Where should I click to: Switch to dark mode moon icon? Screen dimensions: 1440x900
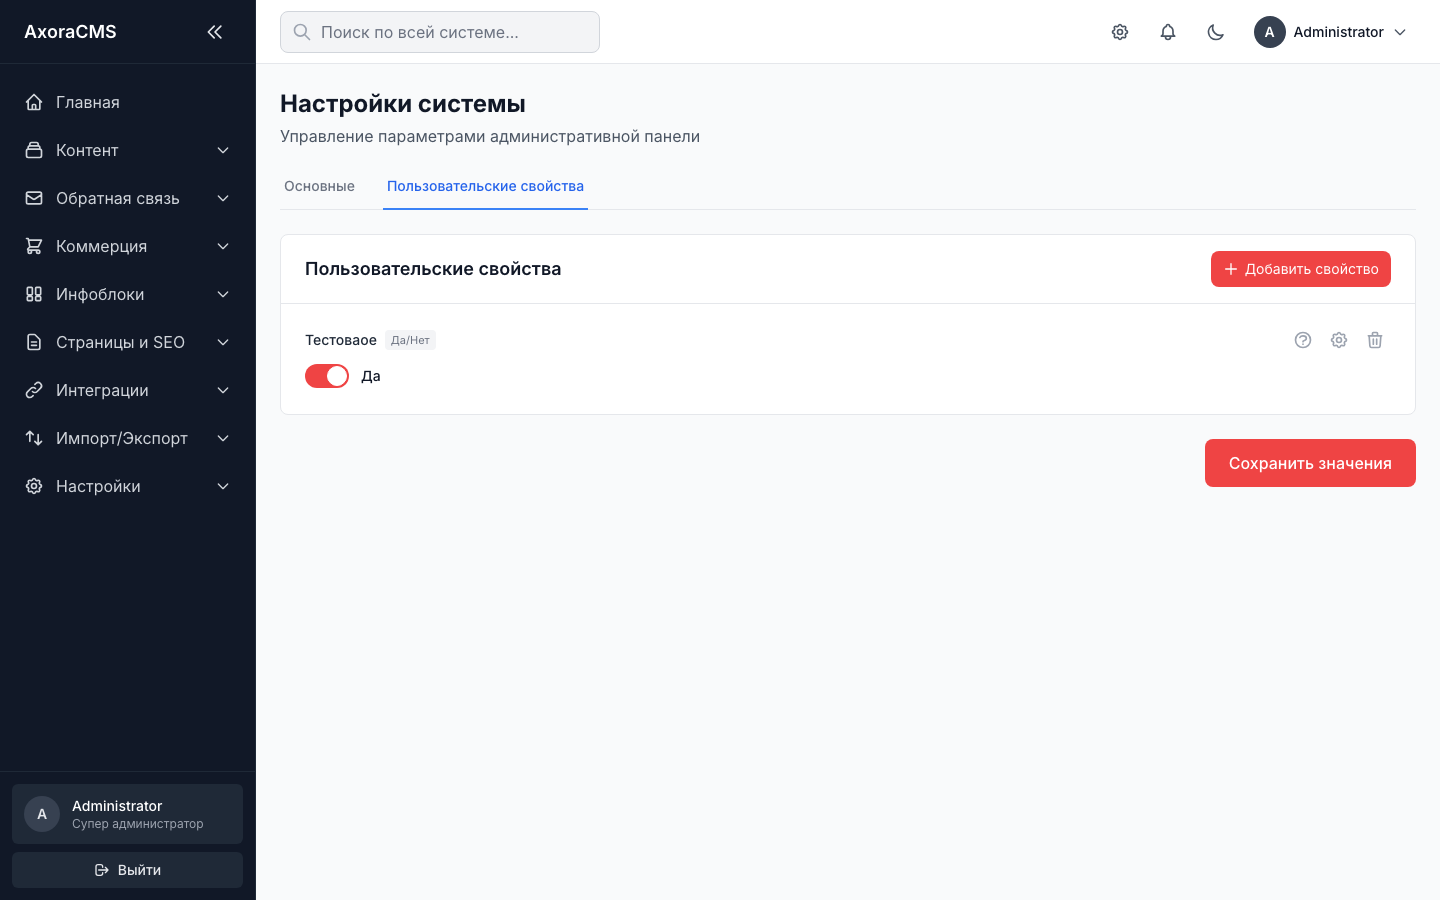(1216, 32)
